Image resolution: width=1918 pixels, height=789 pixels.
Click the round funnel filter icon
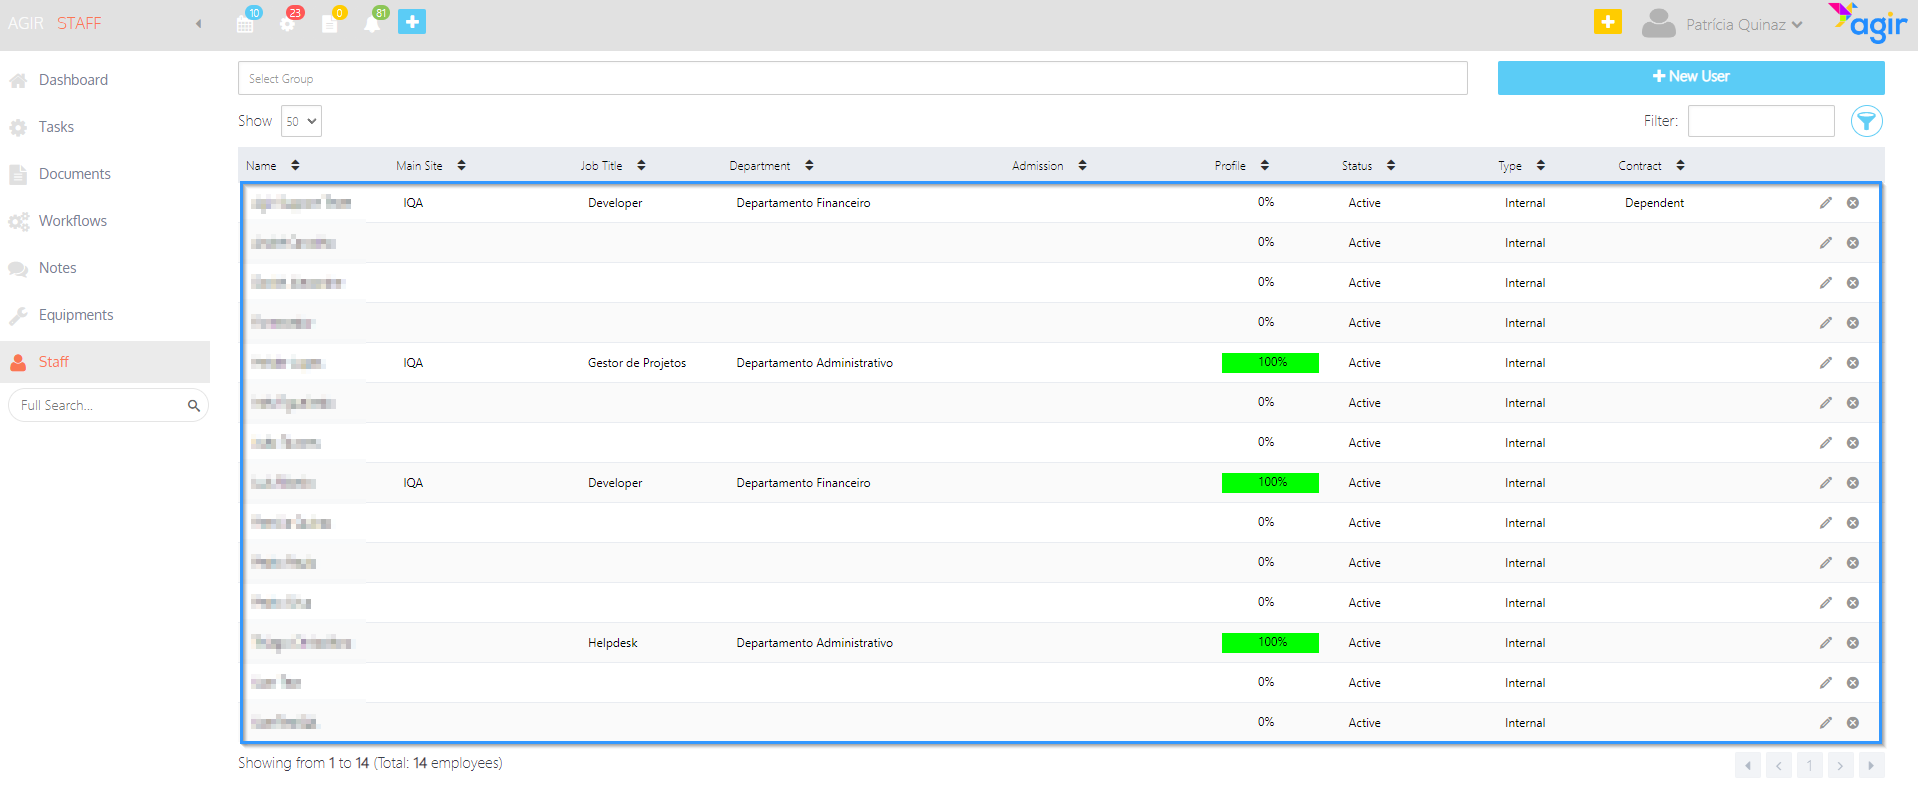tap(1866, 121)
